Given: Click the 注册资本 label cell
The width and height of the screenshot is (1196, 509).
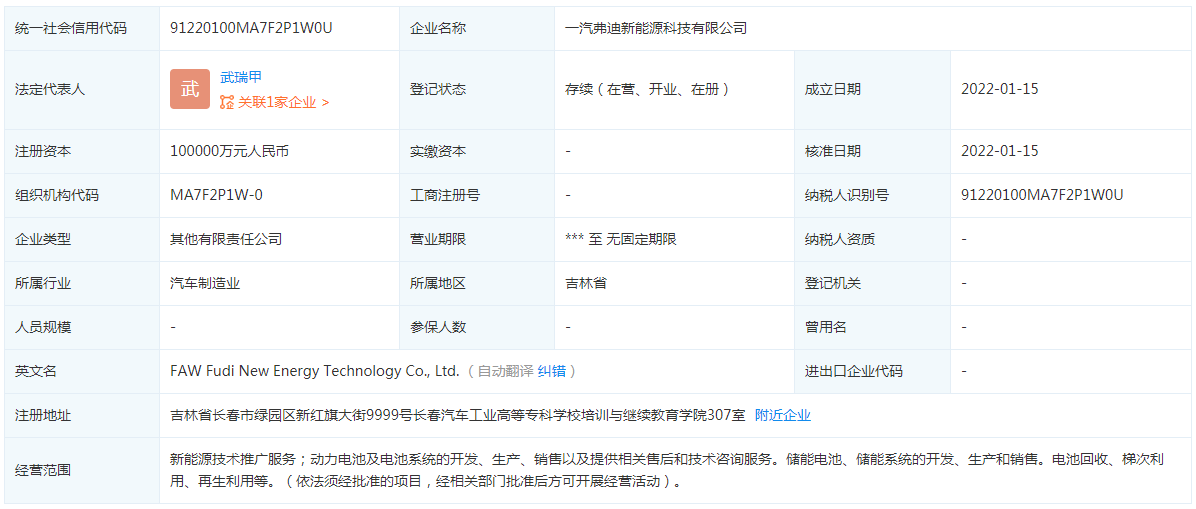Looking at the screenshot, I should click(x=82, y=151).
